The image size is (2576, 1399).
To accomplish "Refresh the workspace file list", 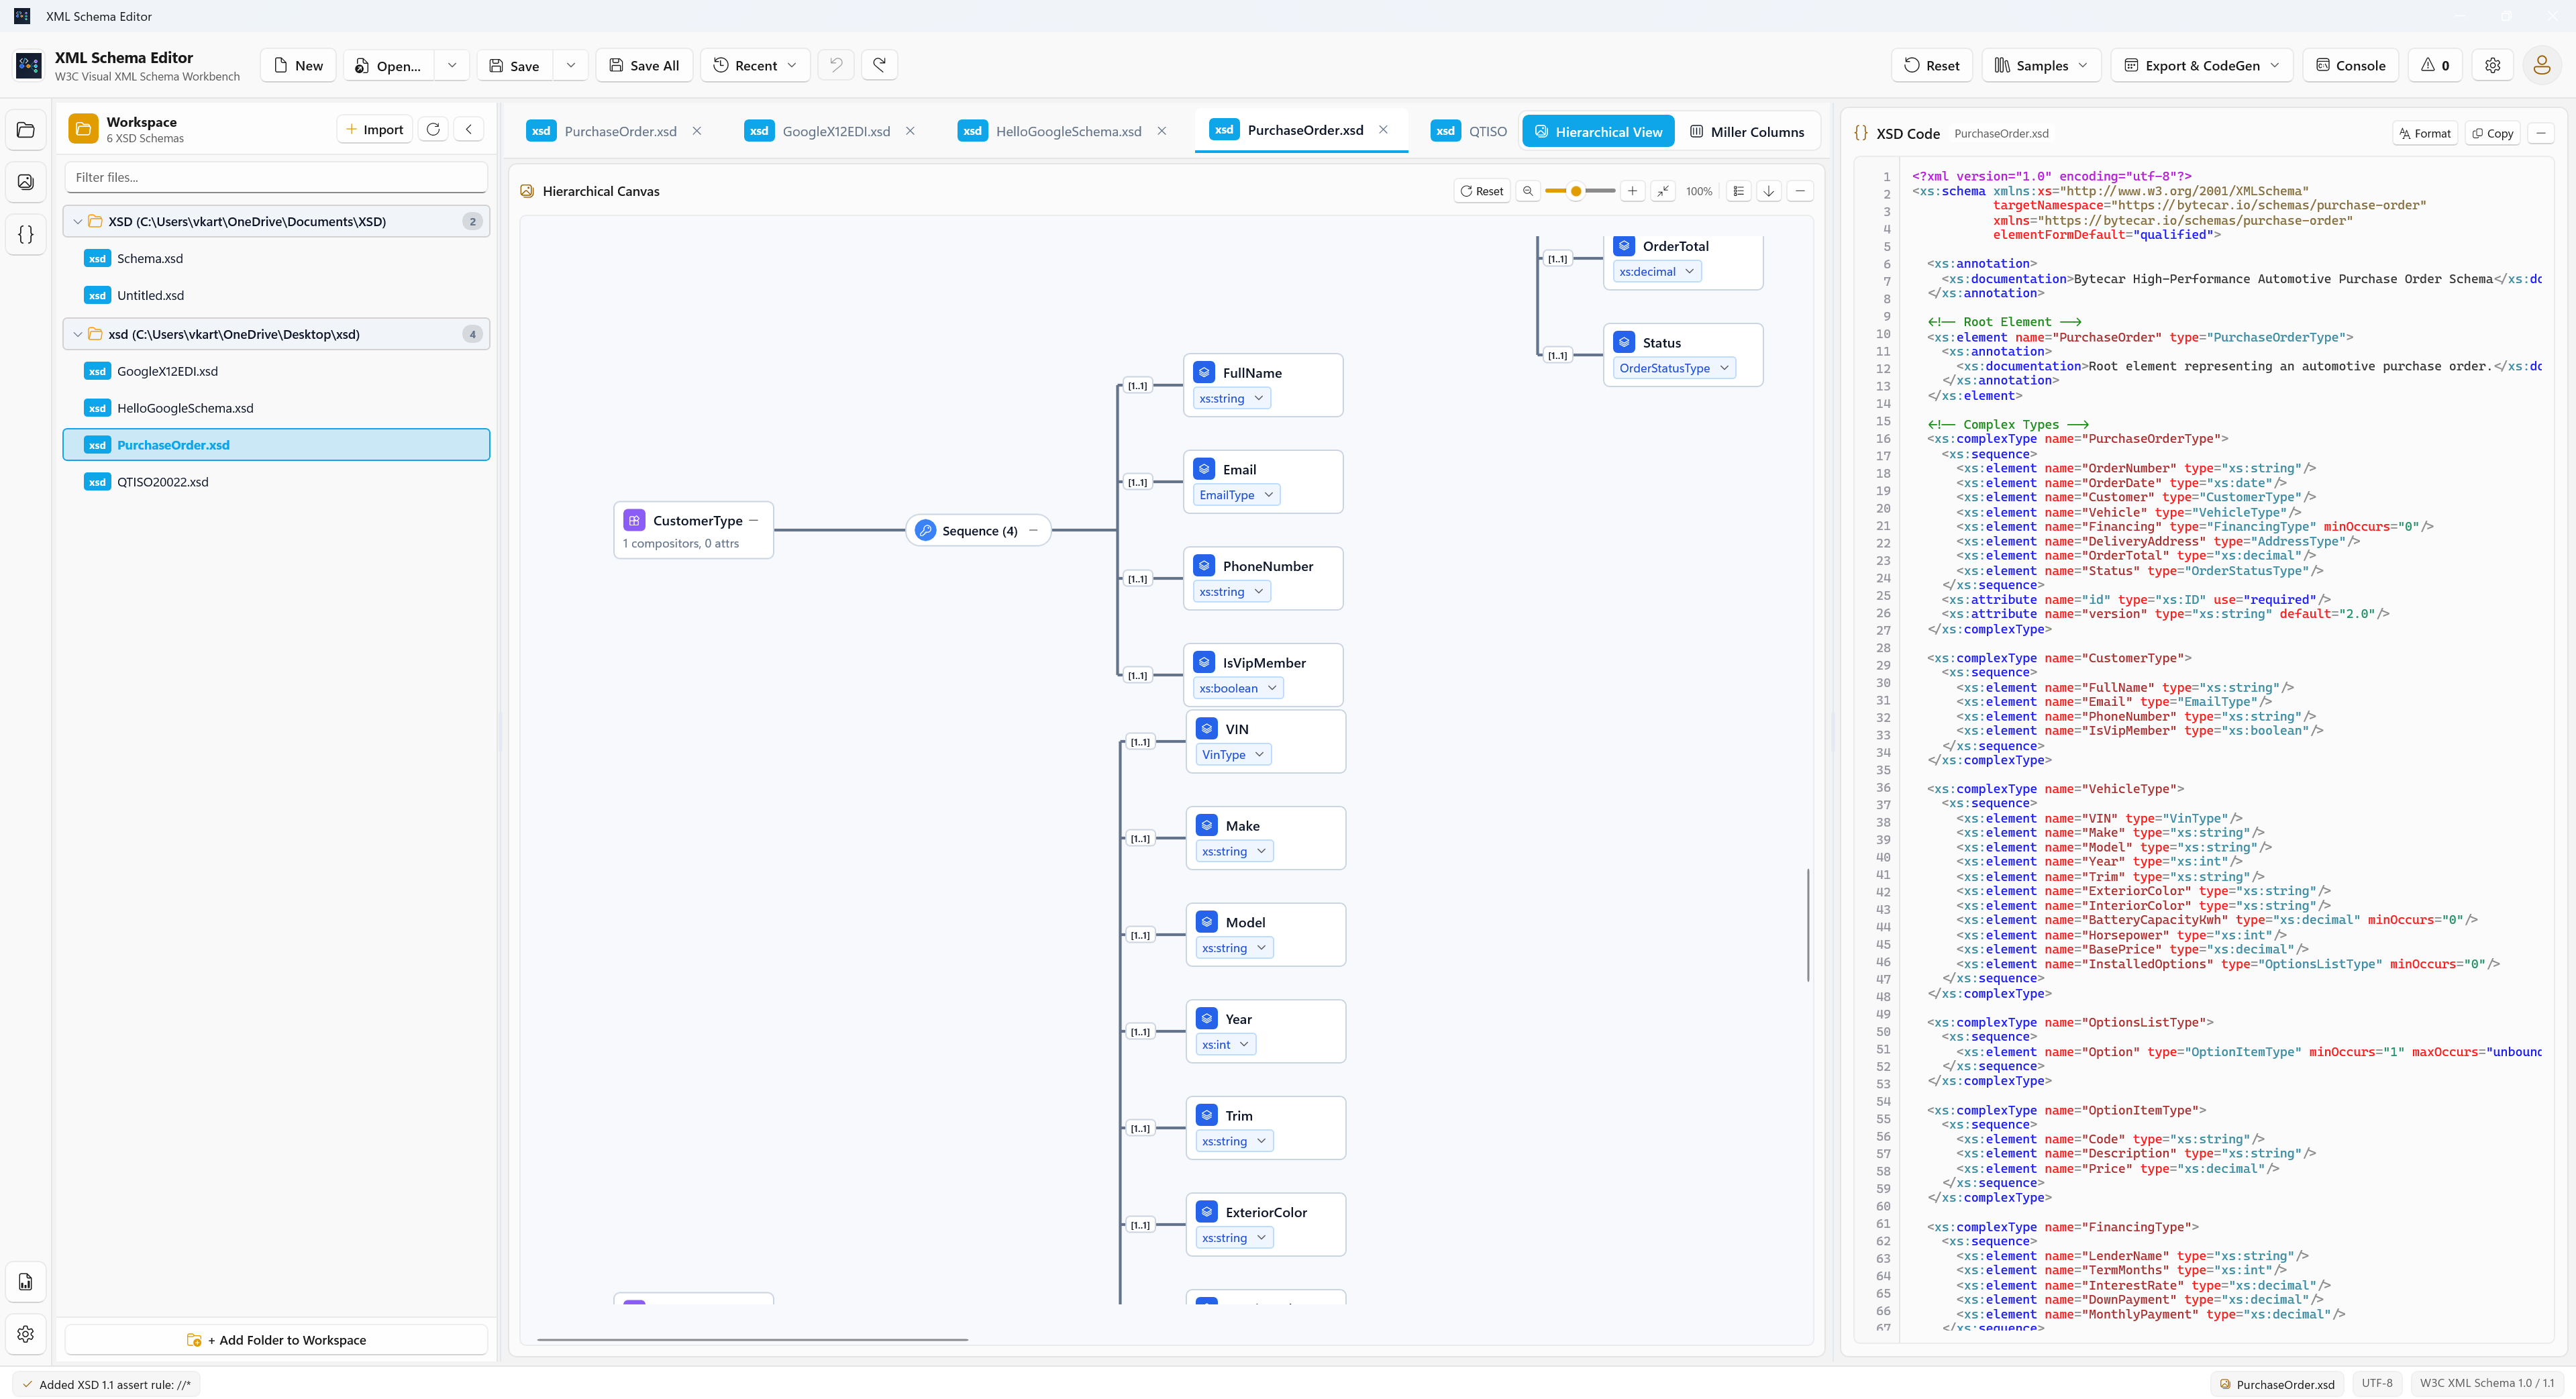I will point(433,129).
